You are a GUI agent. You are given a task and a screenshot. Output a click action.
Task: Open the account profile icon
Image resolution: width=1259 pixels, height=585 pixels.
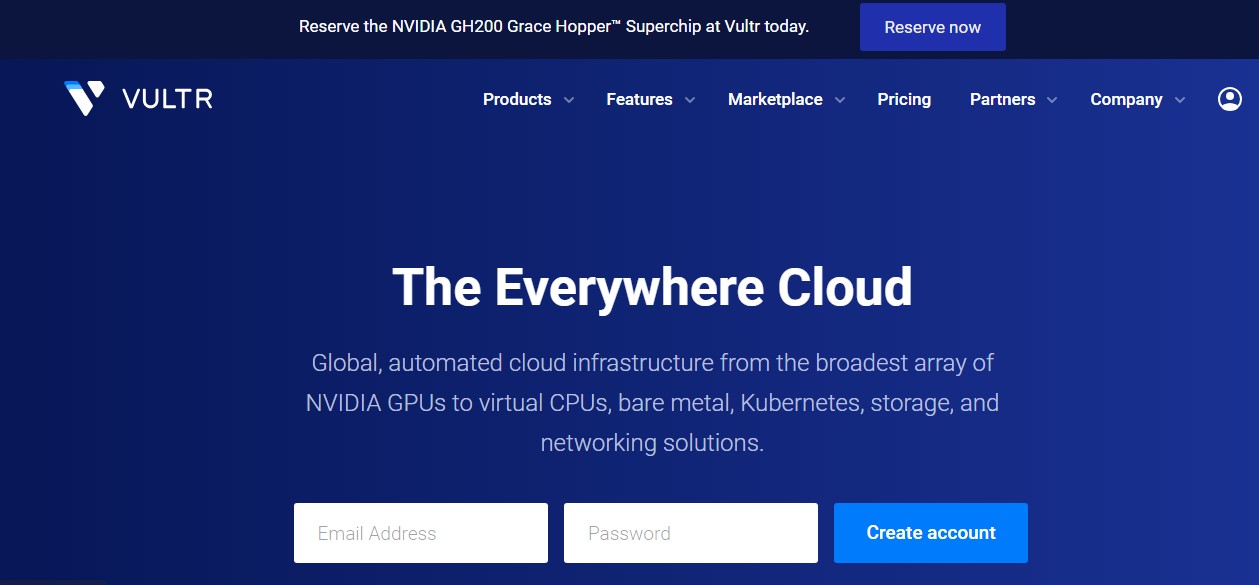(x=1229, y=98)
